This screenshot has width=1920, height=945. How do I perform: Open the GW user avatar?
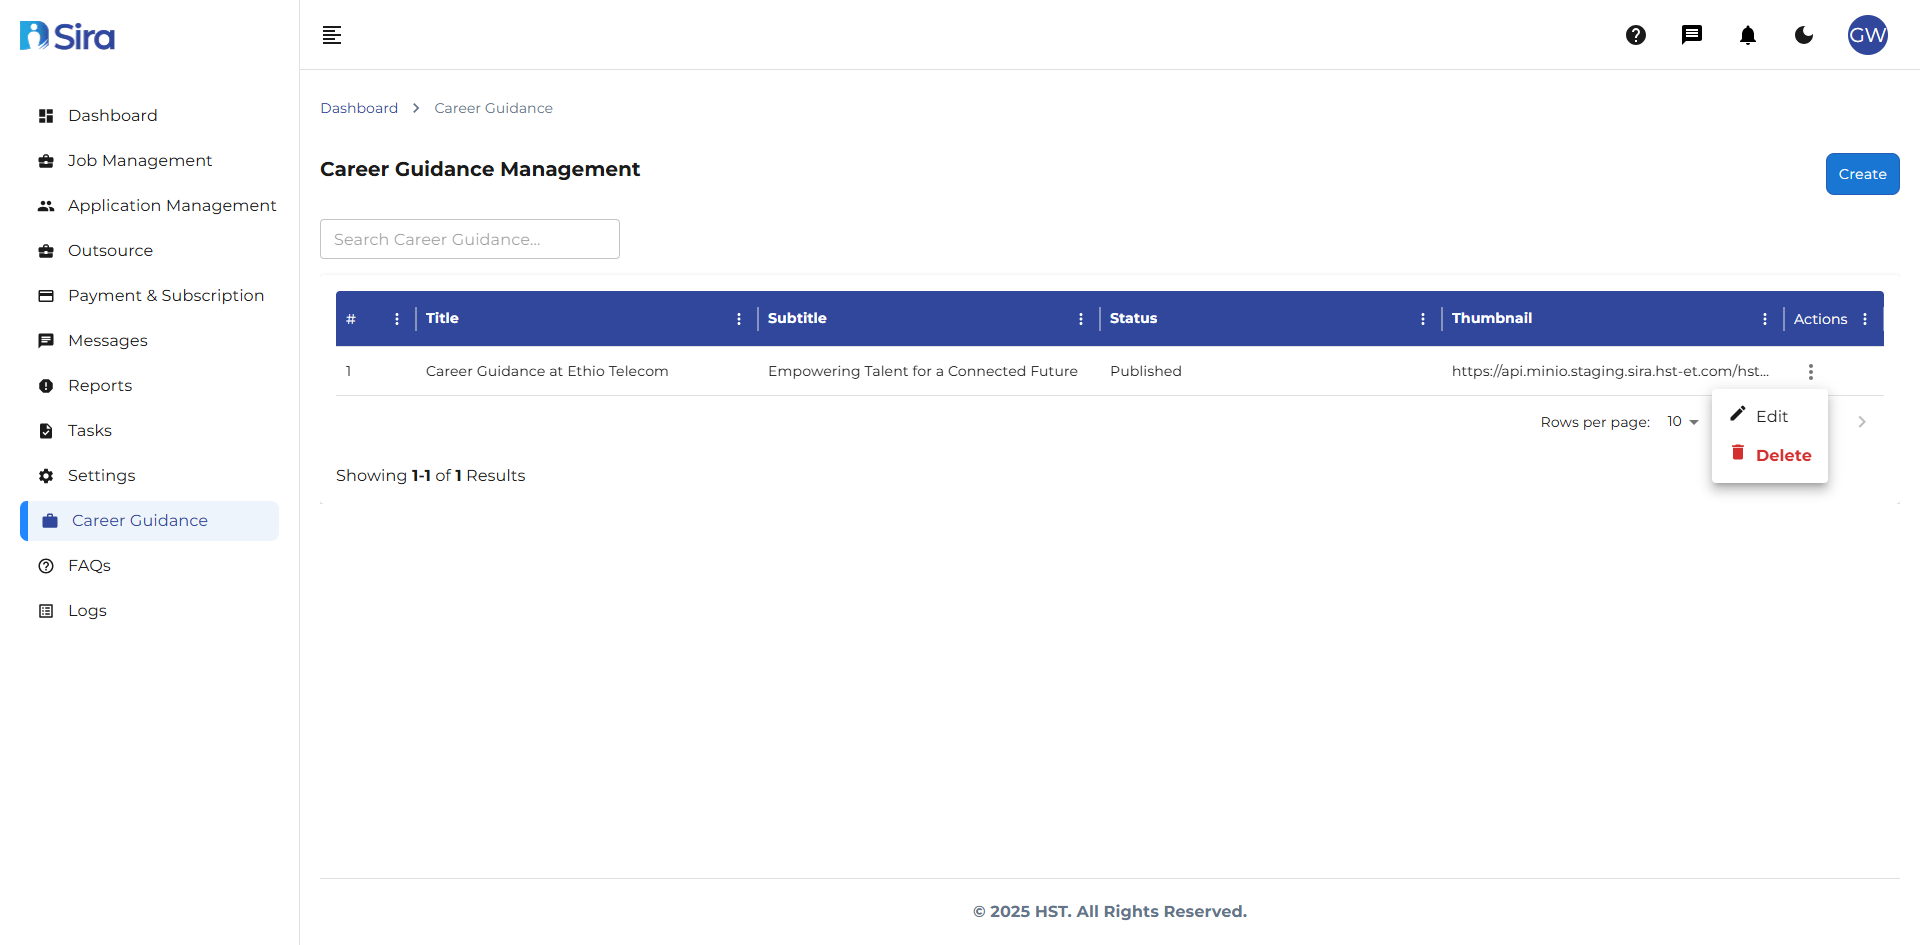point(1867,35)
